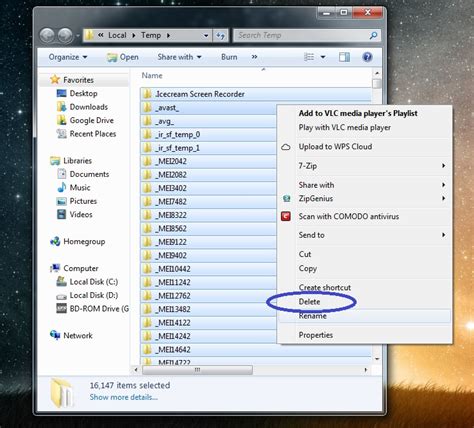Viewport: 474px width, 428px height.
Task: Click the vertical scrollbar down arrow
Action: (377, 359)
